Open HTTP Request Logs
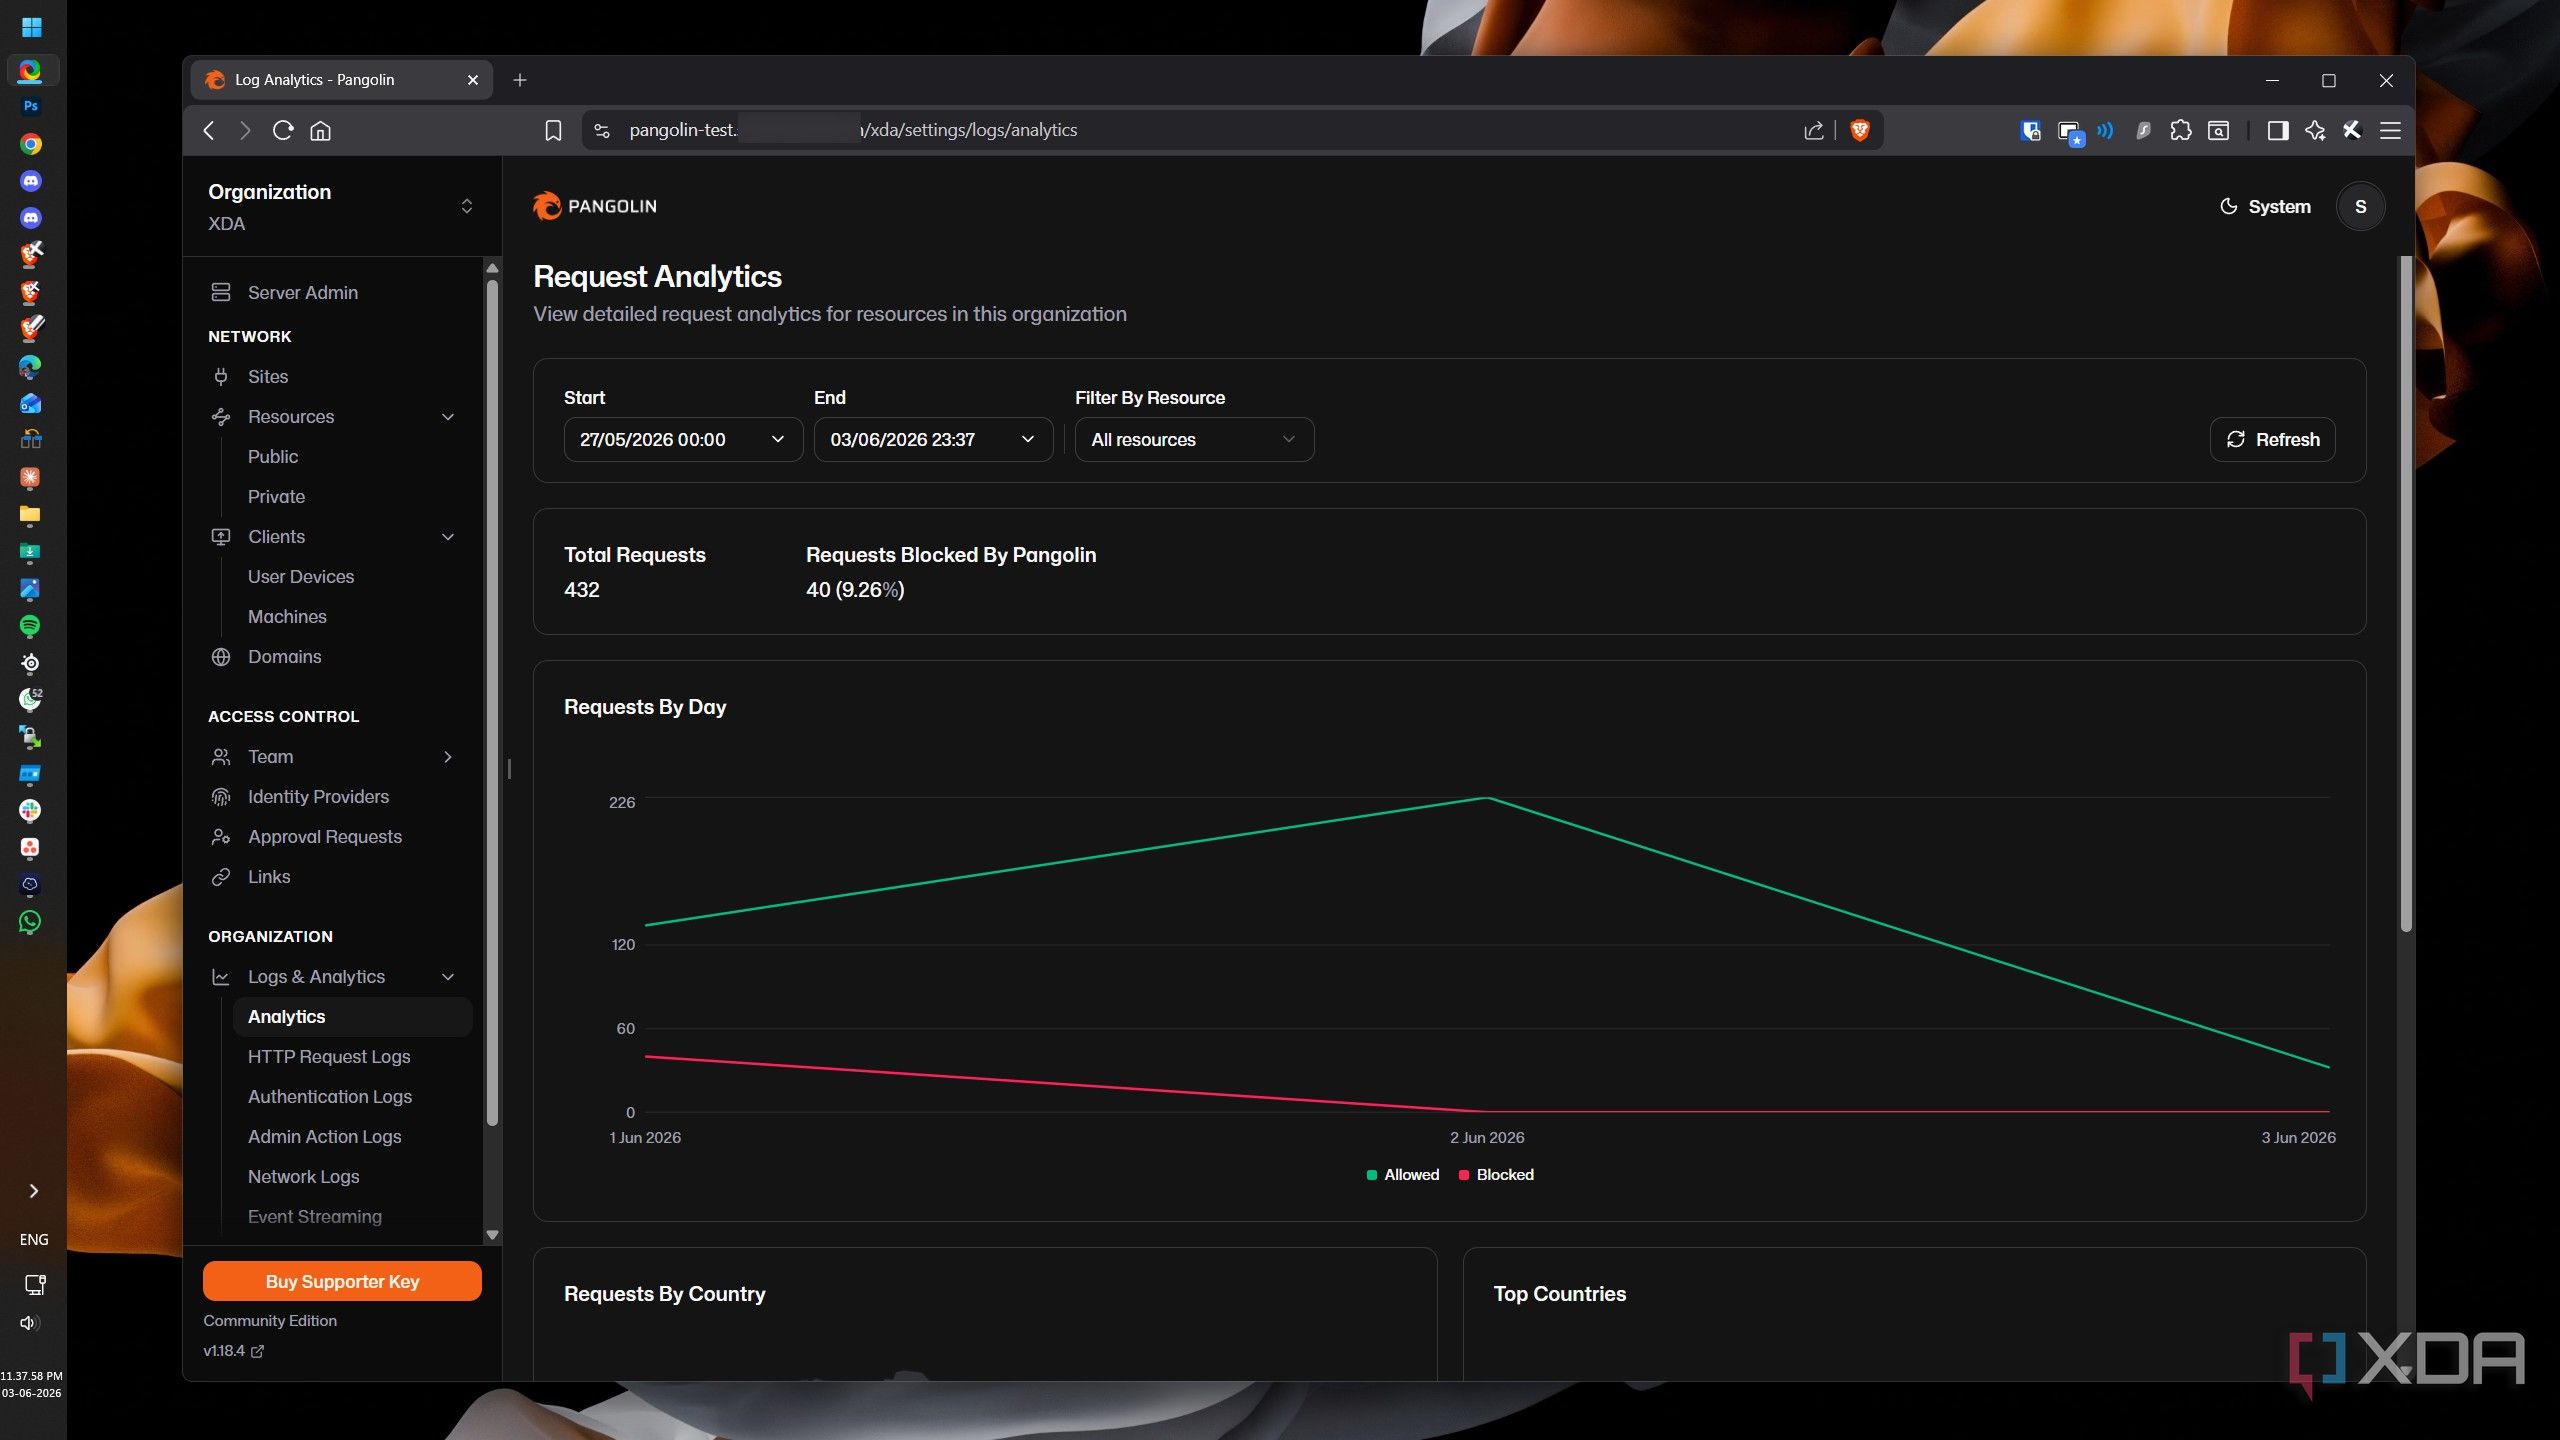This screenshot has width=2560, height=1440. click(x=329, y=1056)
